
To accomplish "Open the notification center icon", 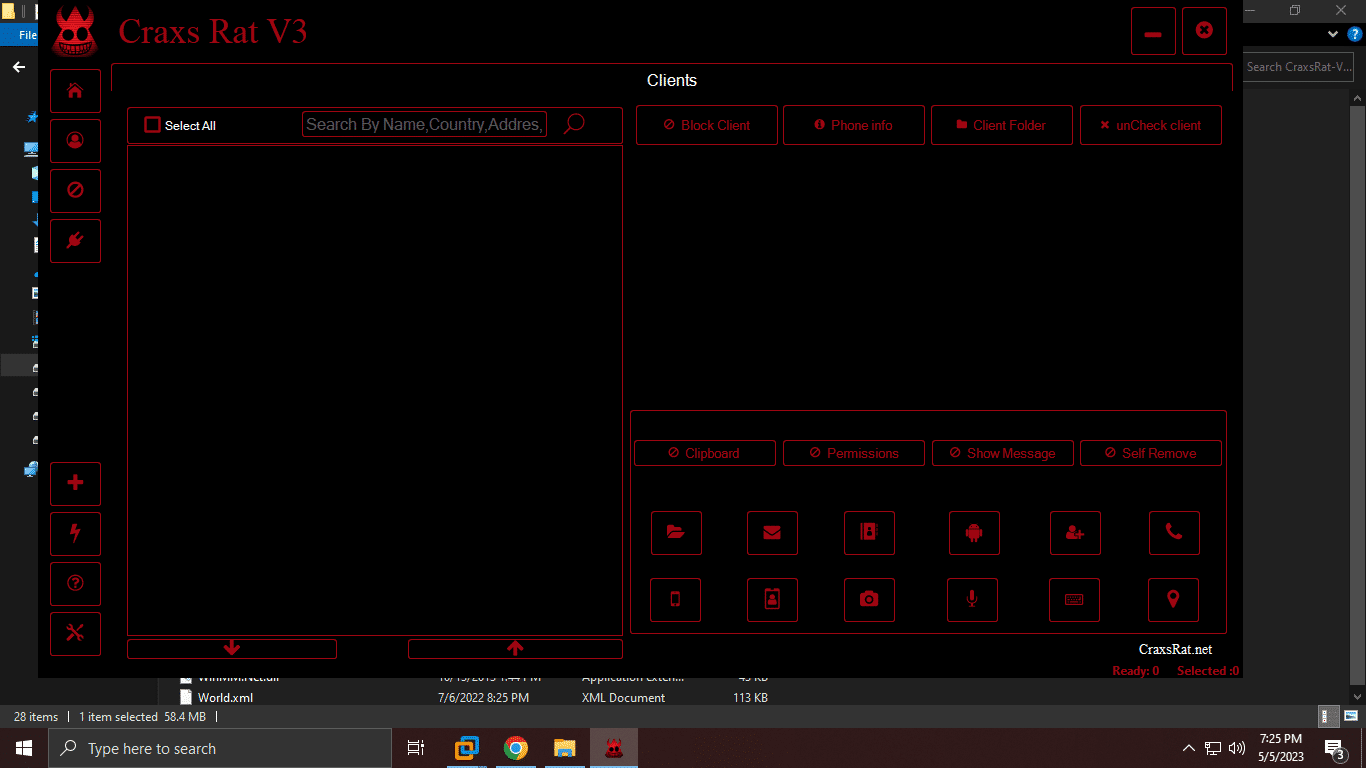I will 1333,748.
